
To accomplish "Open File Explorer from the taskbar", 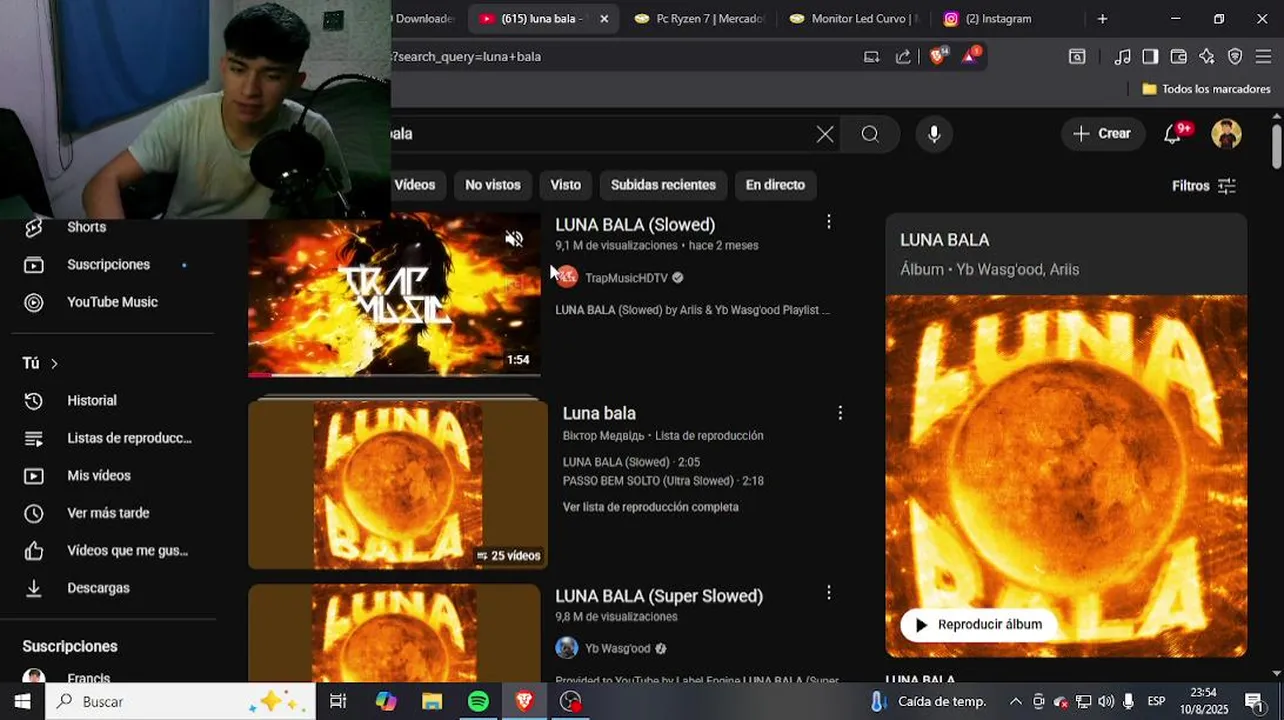I will (x=432, y=702).
